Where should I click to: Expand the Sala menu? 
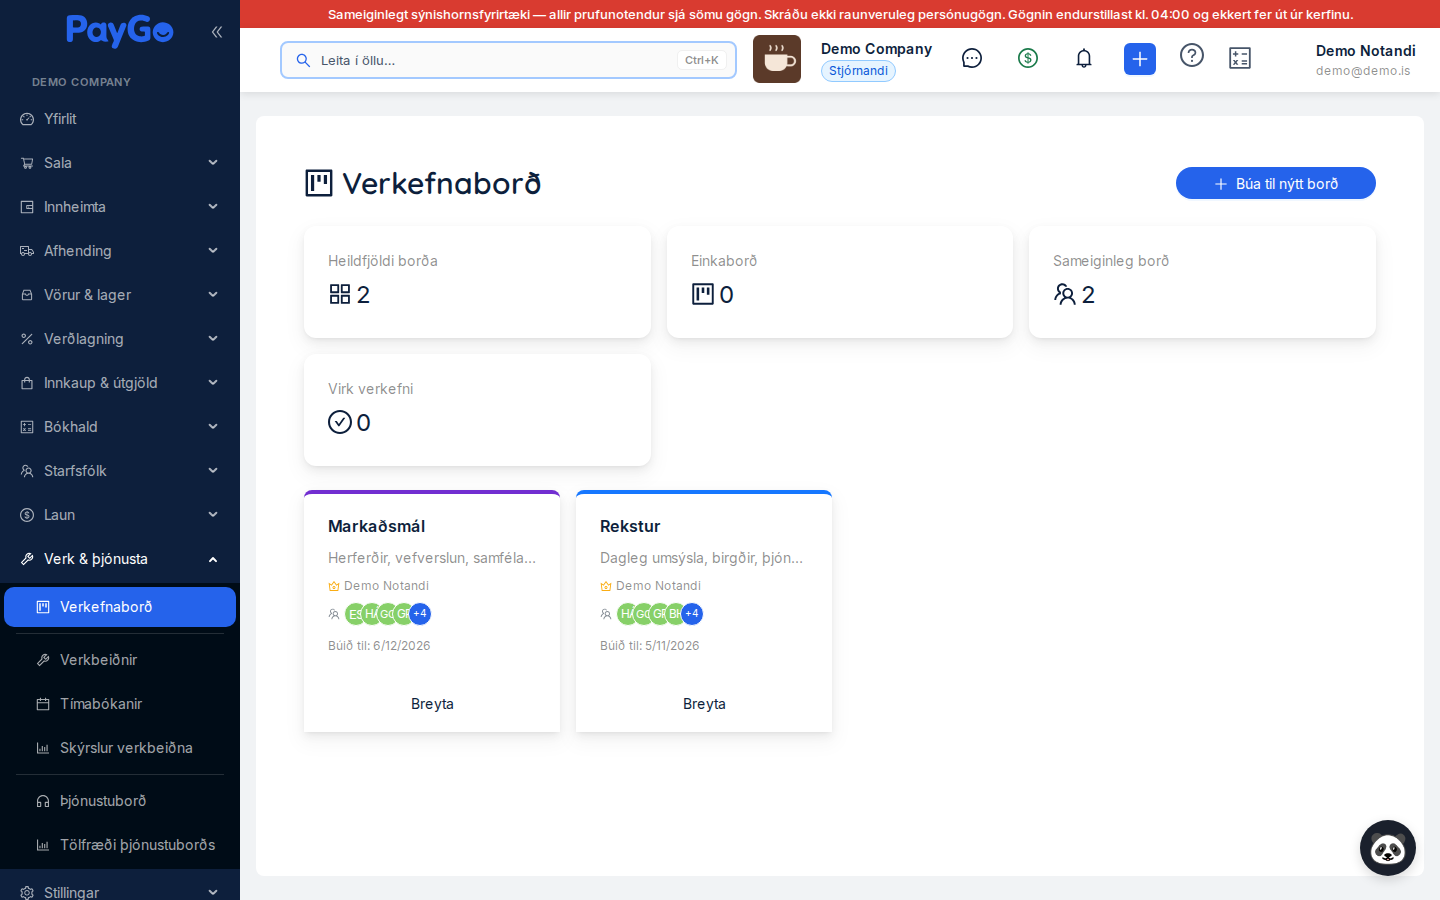tap(120, 163)
